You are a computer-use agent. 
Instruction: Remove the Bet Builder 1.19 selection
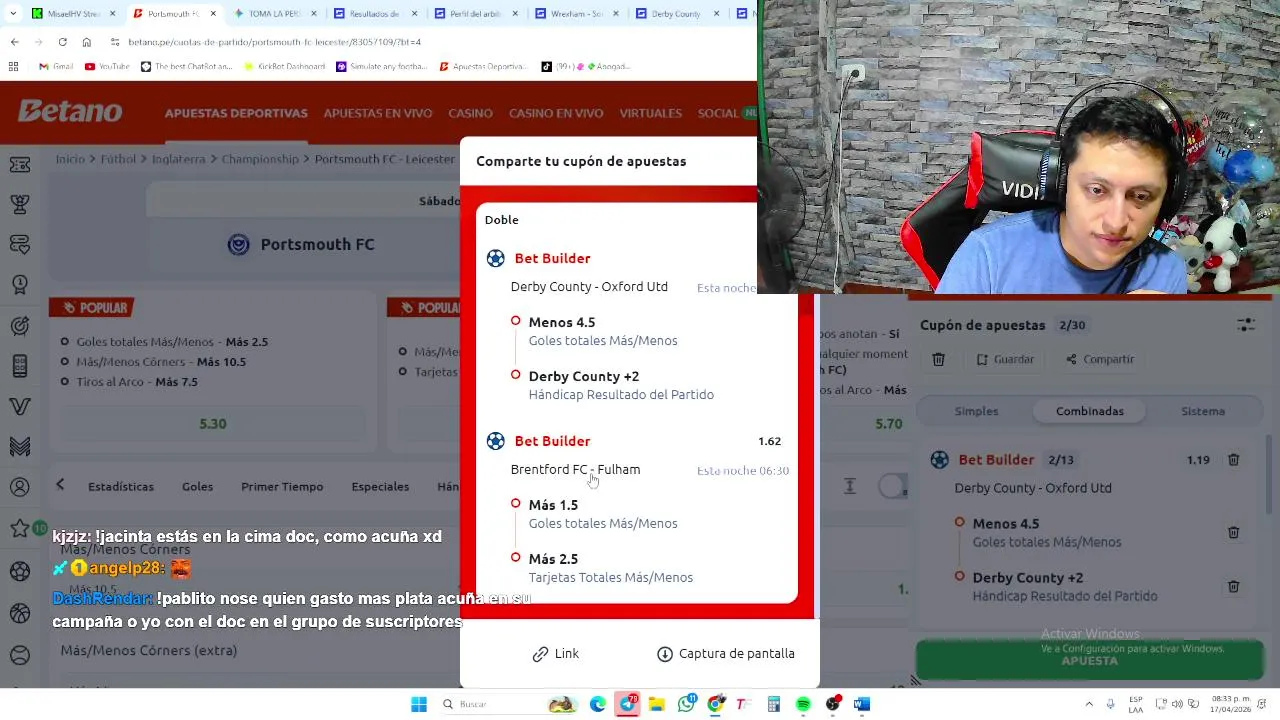tap(1233, 460)
